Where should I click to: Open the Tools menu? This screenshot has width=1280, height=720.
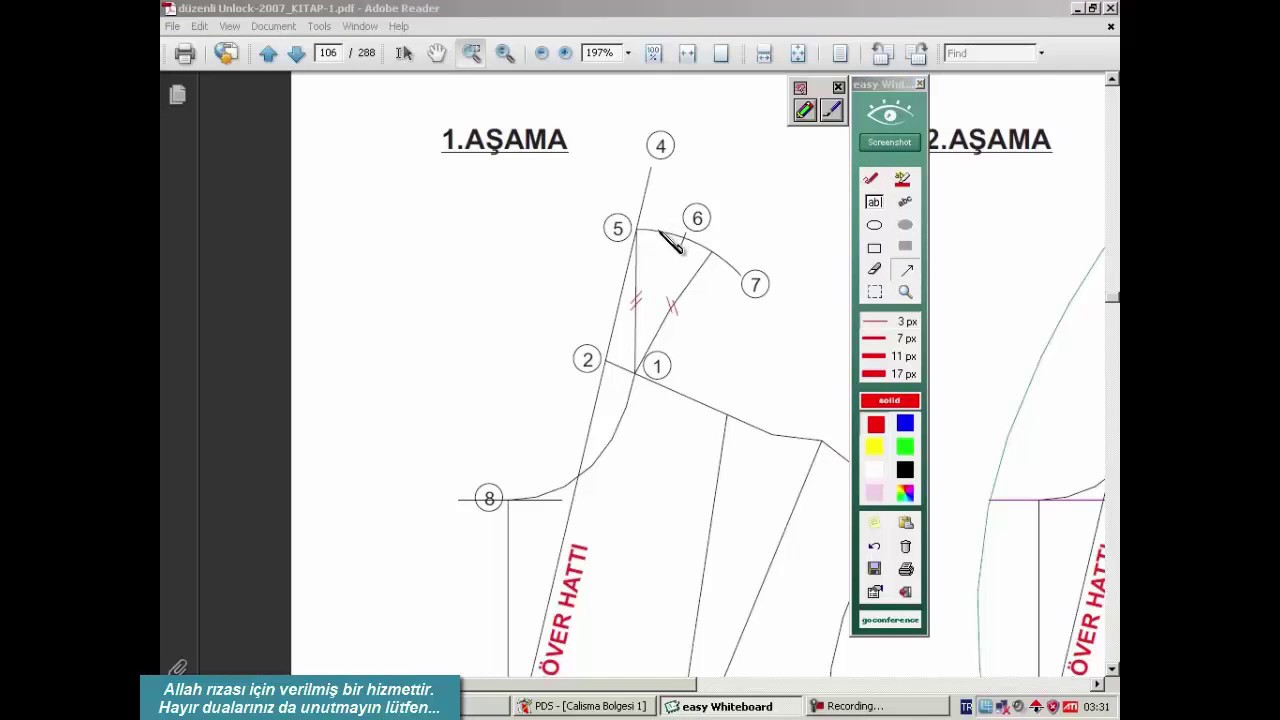tap(319, 26)
